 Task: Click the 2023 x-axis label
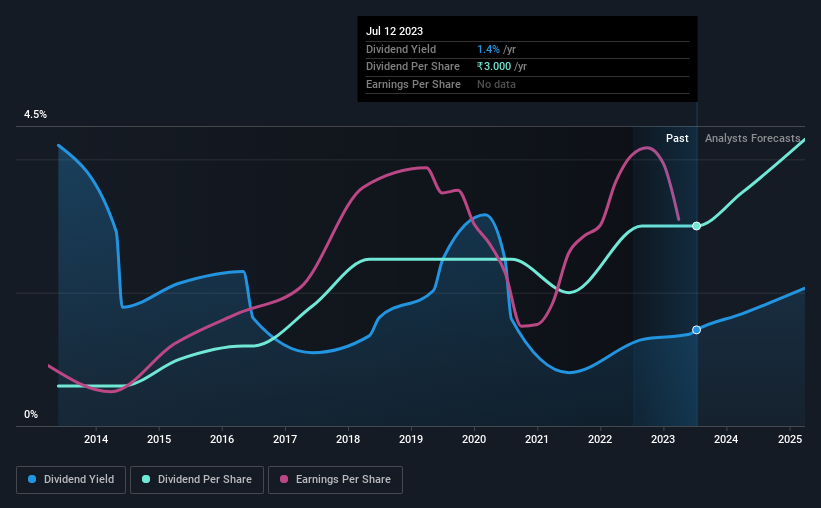click(663, 439)
